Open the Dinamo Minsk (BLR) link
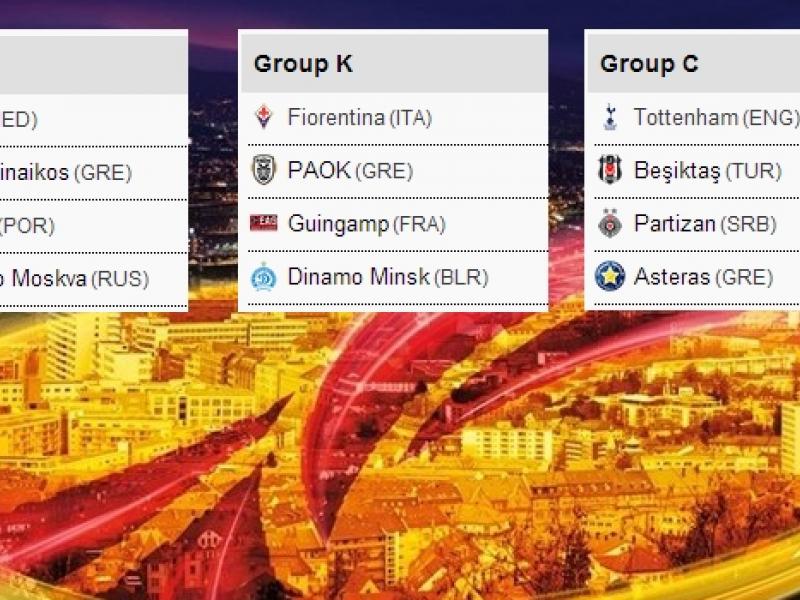This screenshot has height=600, width=800. (x=387, y=277)
